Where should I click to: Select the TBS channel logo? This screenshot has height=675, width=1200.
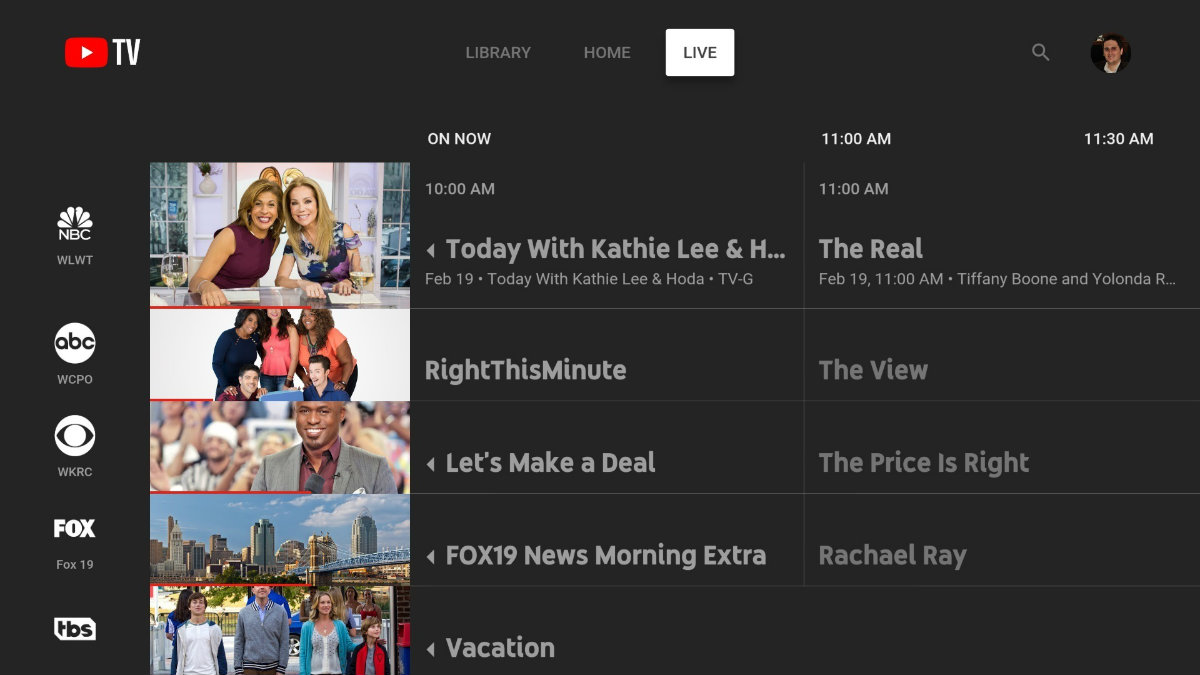coord(75,628)
